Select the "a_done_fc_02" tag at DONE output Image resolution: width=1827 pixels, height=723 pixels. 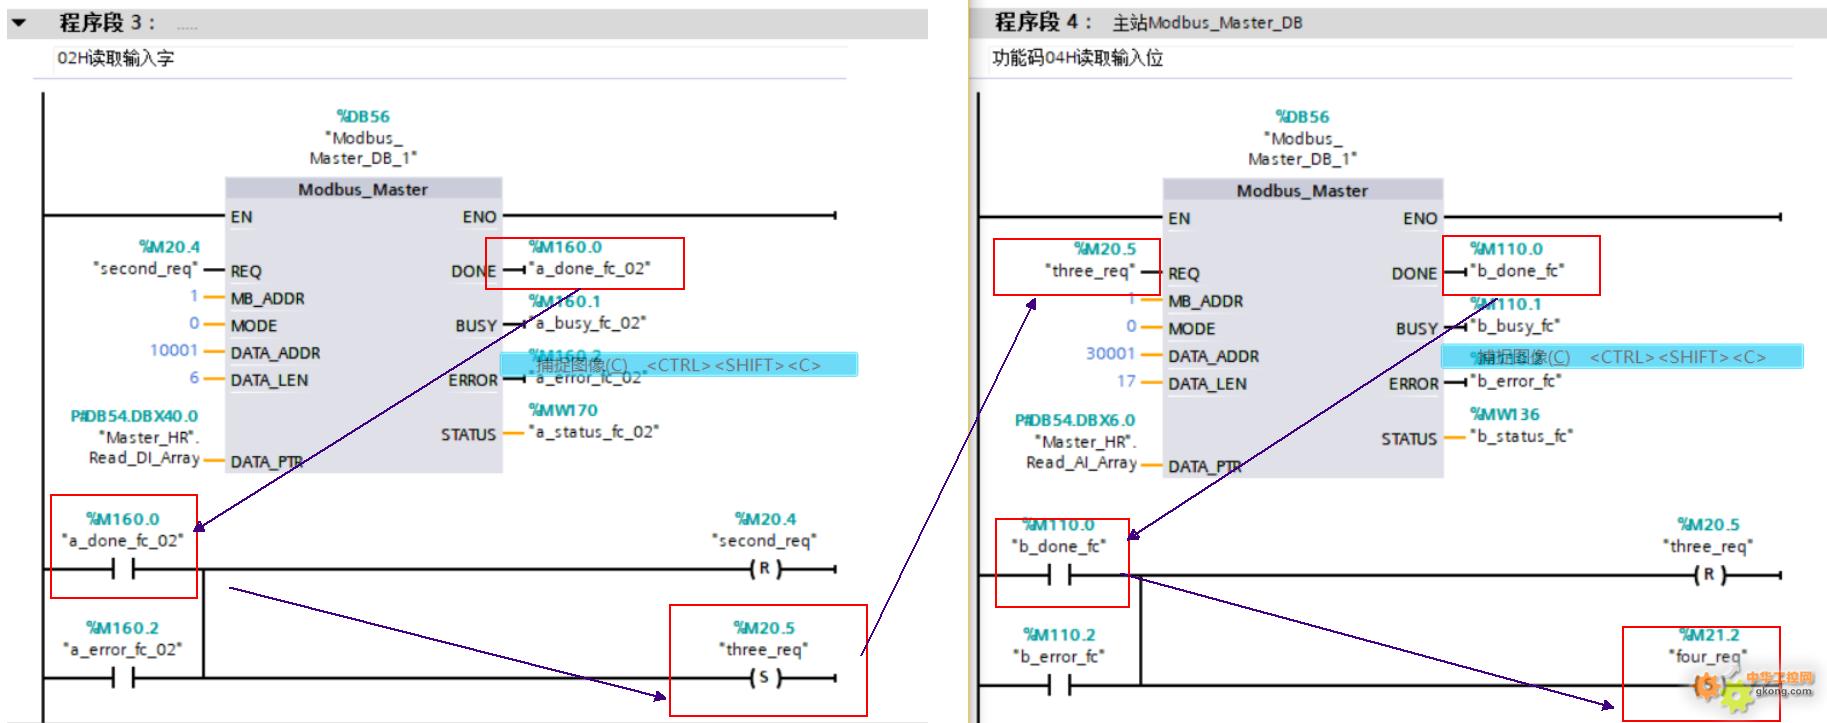tap(589, 268)
